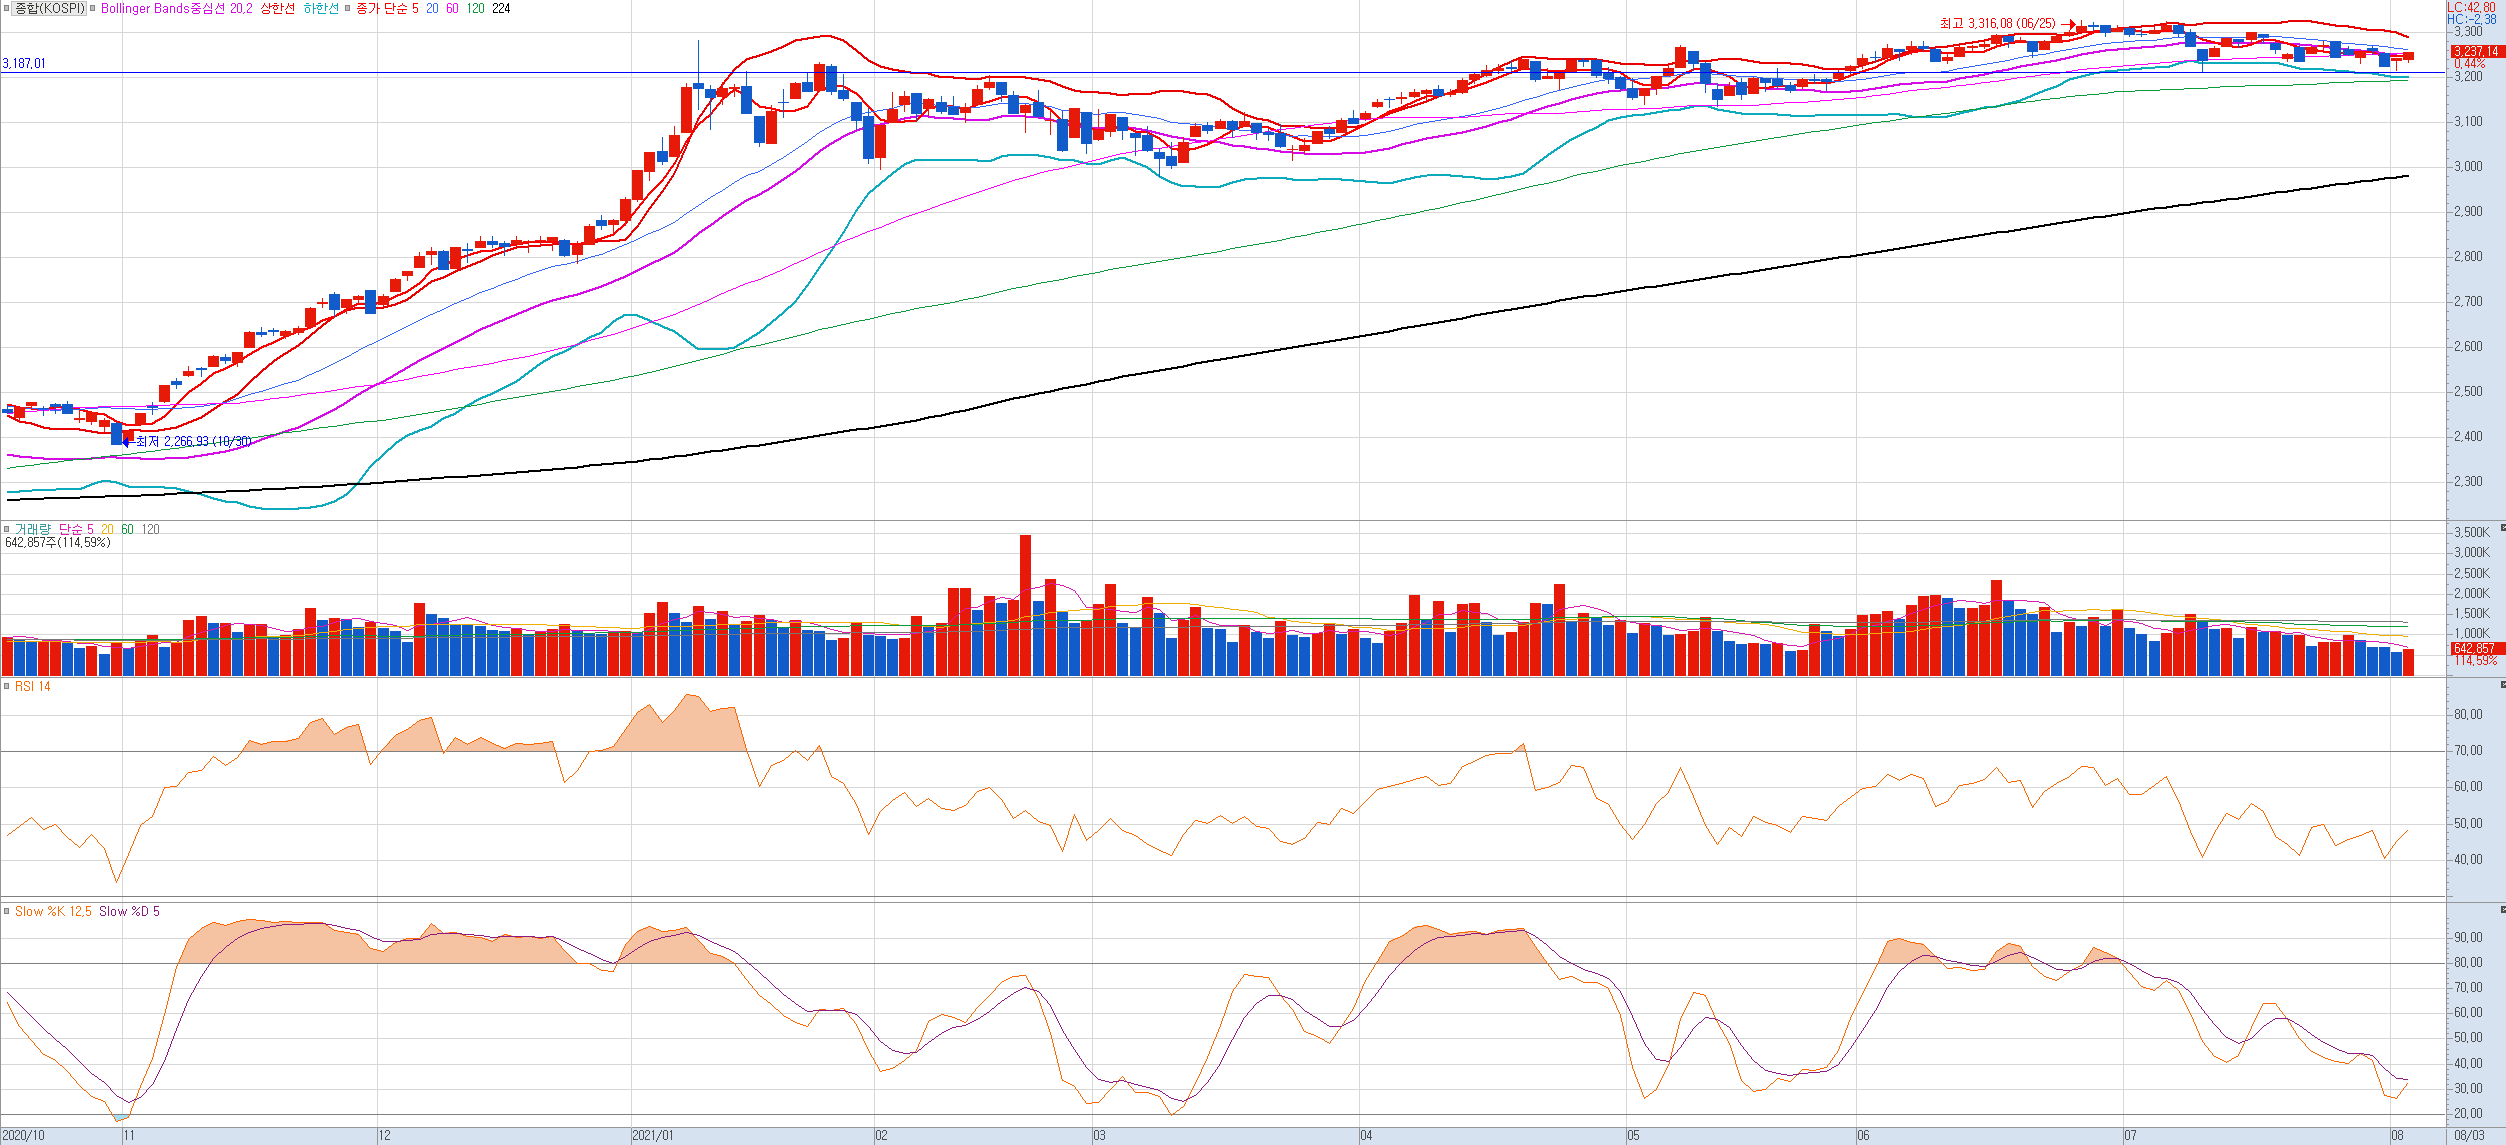Screen dimensions: 2506x1145
Task: Click the square marker before 종가 단순
Action: click(x=348, y=8)
